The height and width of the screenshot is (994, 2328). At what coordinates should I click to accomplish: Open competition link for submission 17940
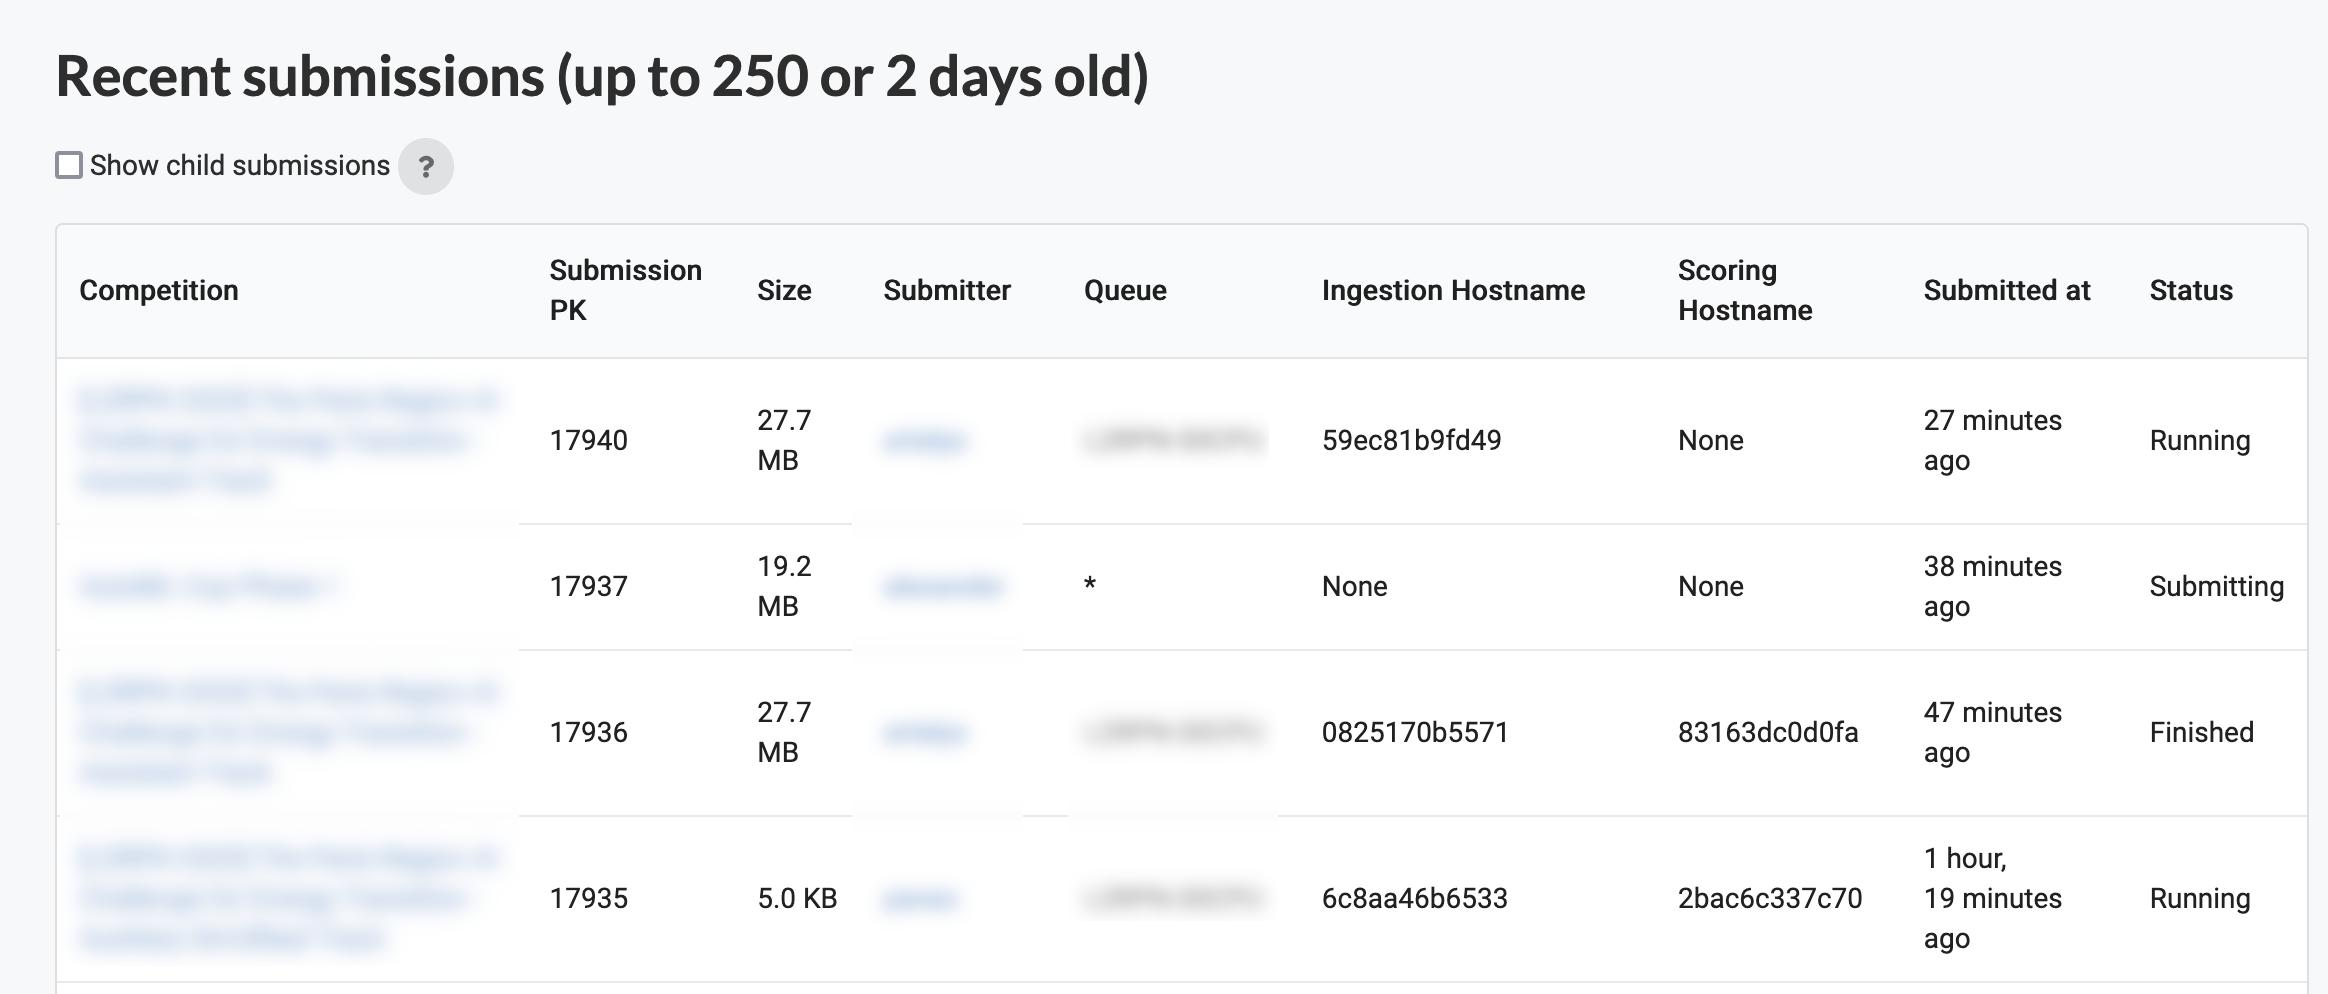(x=287, y=440)
